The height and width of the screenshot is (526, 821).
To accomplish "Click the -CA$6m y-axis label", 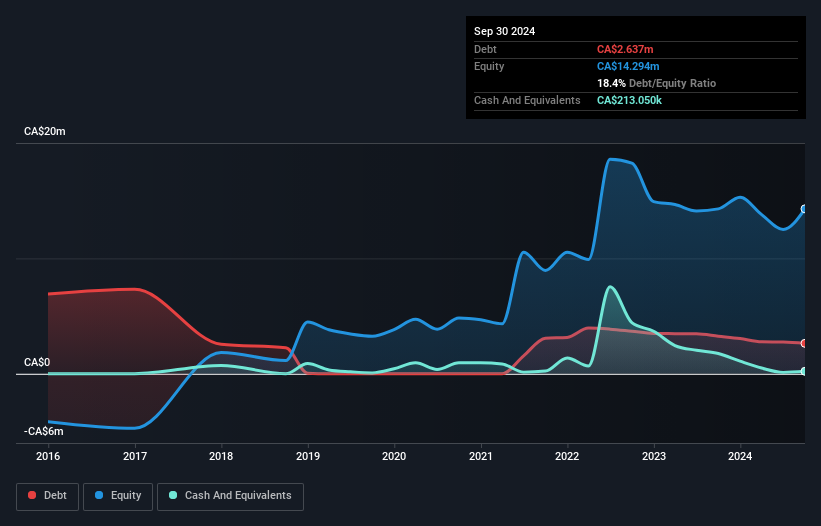I will point(43,431).
